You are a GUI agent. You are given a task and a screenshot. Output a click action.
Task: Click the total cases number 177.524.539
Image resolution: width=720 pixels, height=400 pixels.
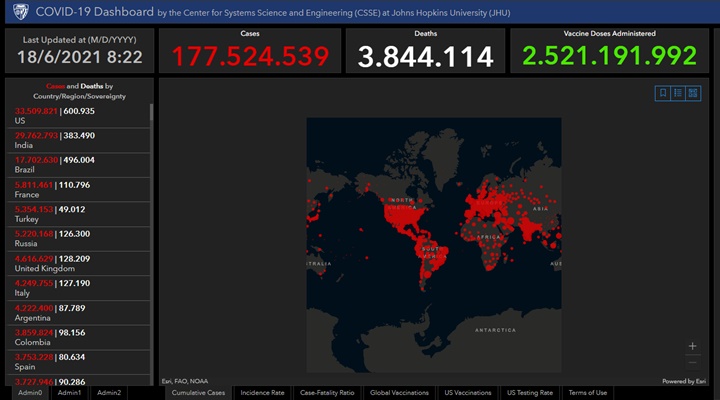250,56
